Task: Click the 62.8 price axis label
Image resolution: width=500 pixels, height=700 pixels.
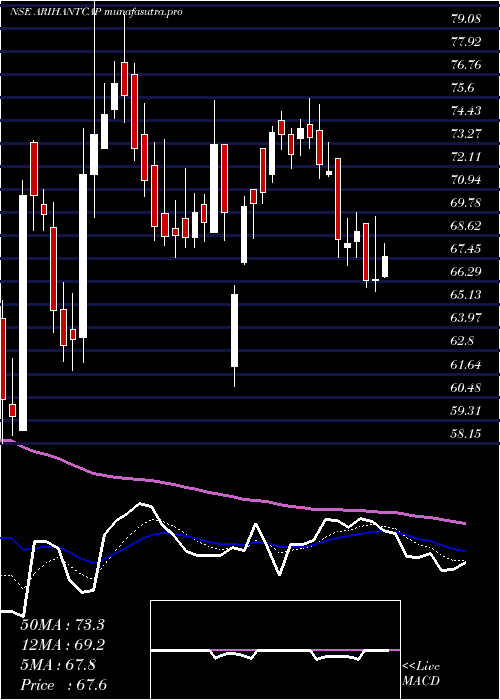Action: (x=462, y=341)
